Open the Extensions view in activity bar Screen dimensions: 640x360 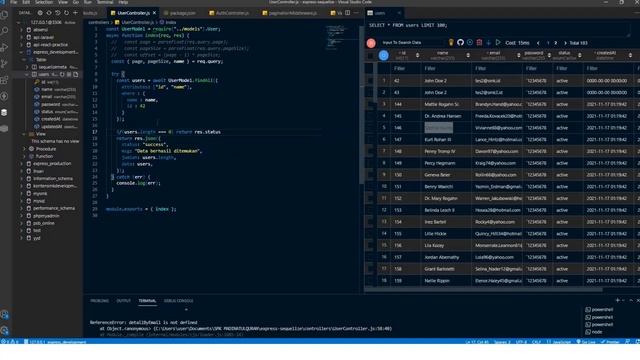(x=4, y=80)
